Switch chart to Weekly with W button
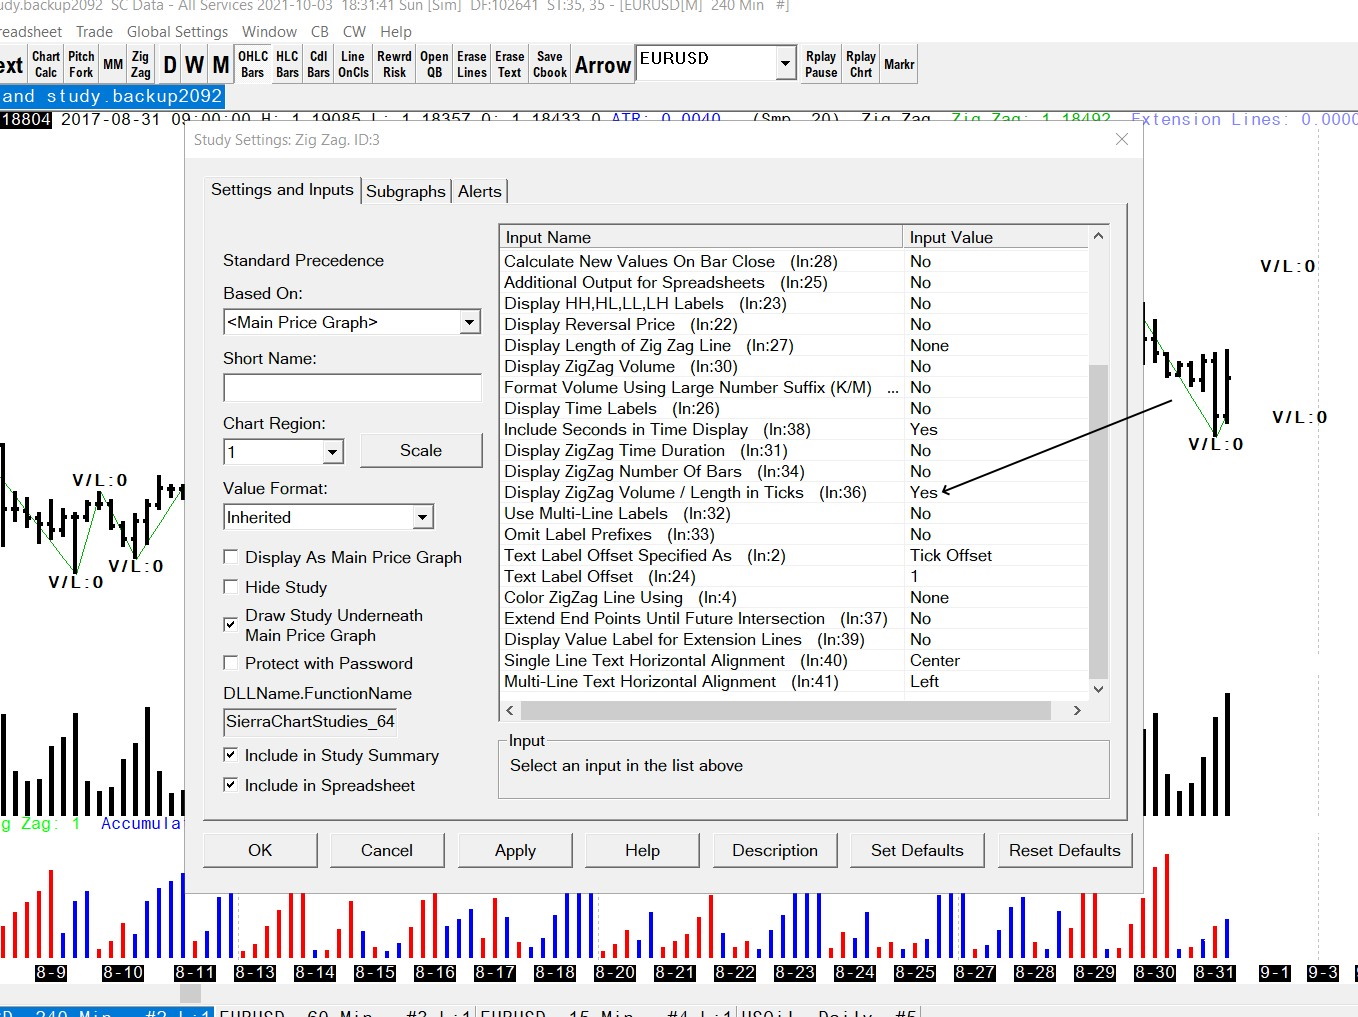The height and width of the screenshot is (1017, 1358). pyautogui.click(x=194, y=65)
